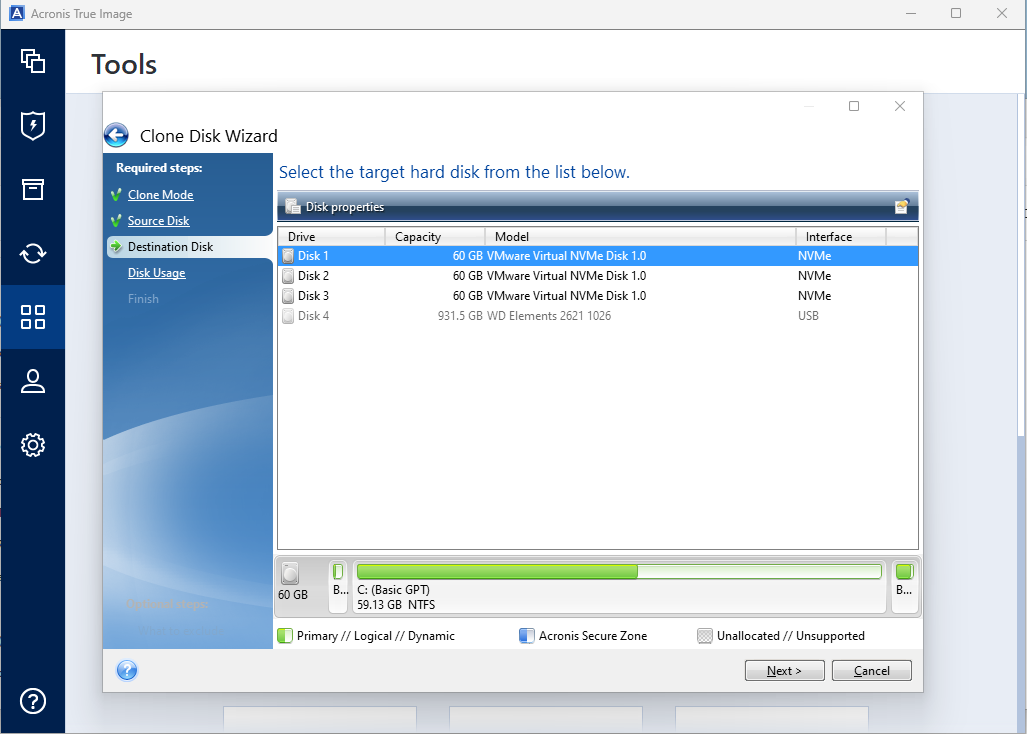The height and width of the screenshot is (734, 1027).
Task: Click the Disk properties options icon on right
Action: (x=901, y=207)
